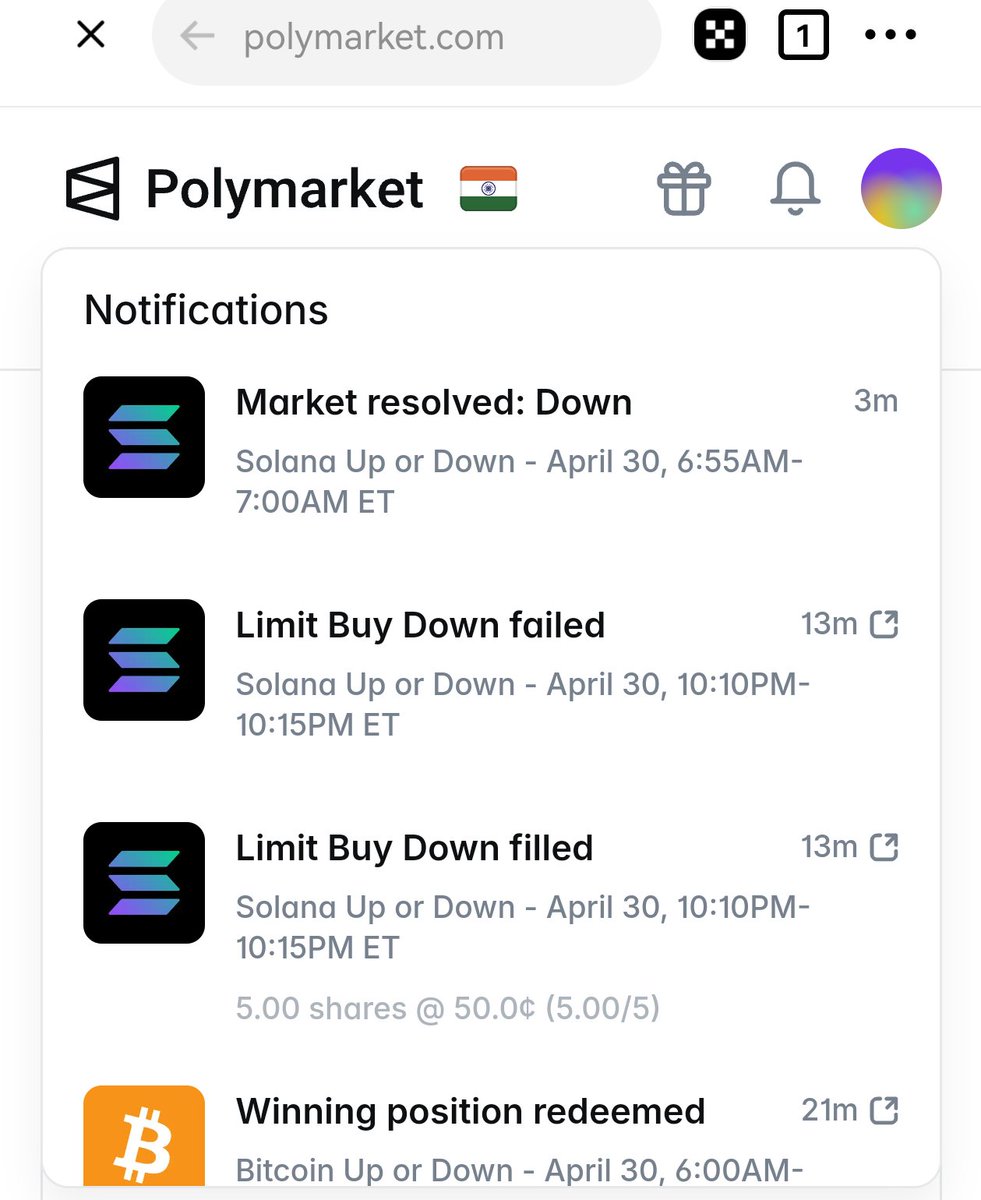Open external link for Limit Buy Down filled
Image resolution: width=981 pixels, height=1200 pixels.
pos(884,848)
